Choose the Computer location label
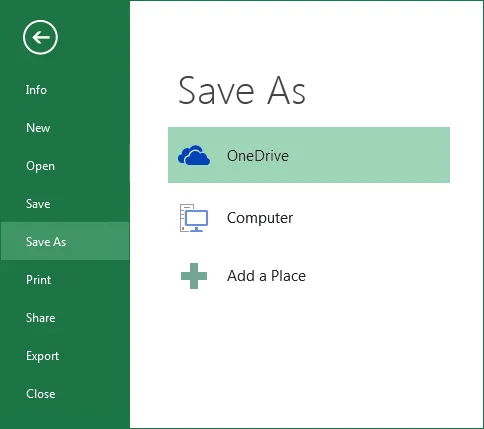 [x=260, y=218]
